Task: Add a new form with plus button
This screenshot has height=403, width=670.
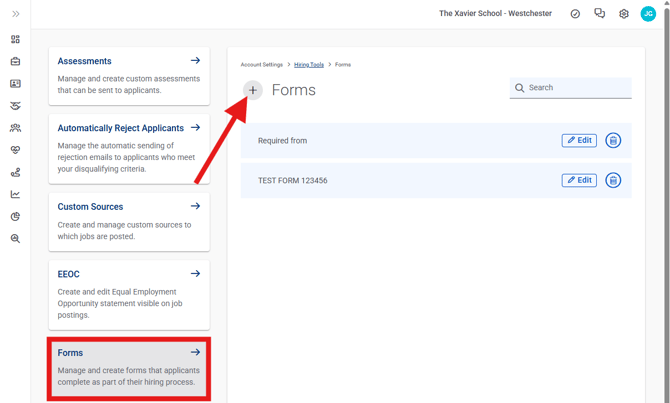Action: [x=253, y=90]
